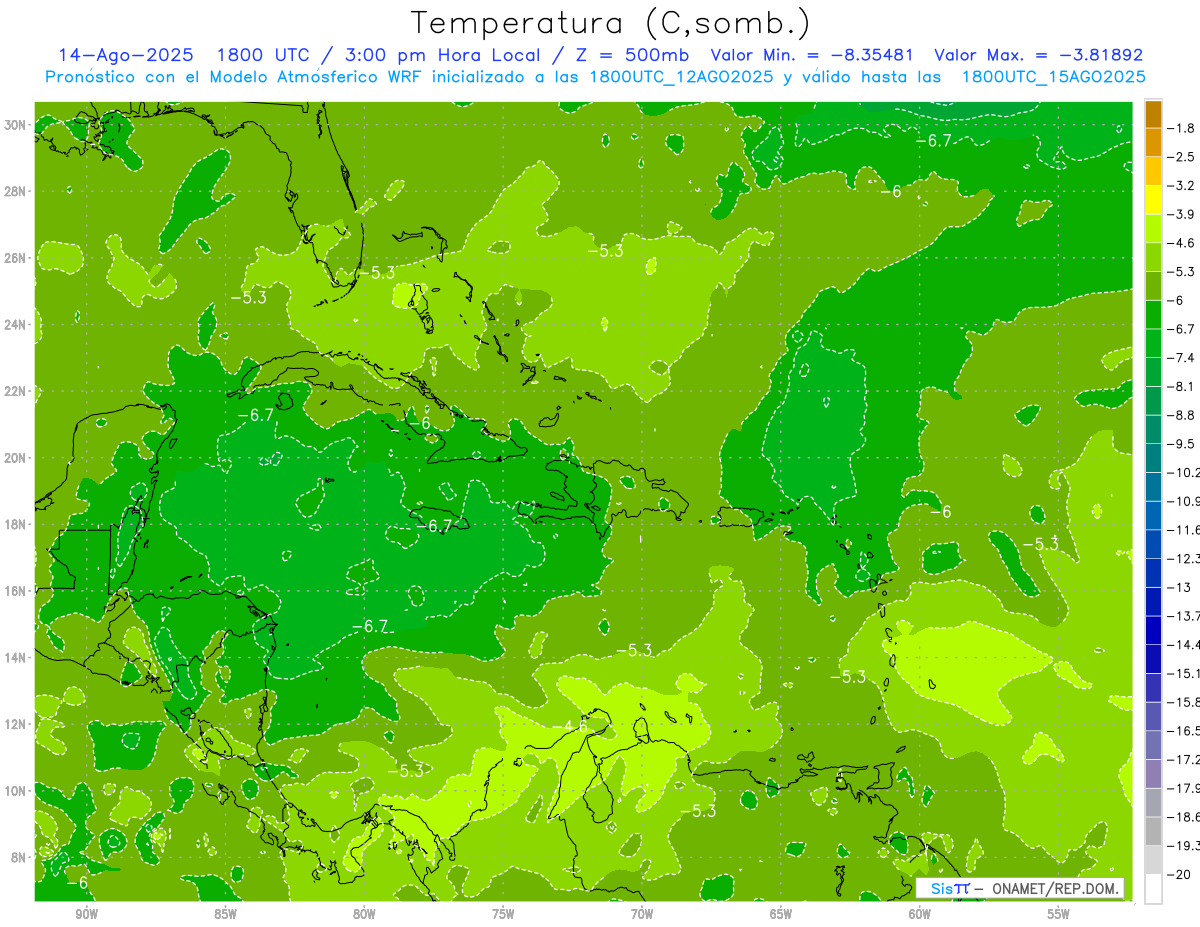This screenshot has width=1200, height=927.
Task: Click the "90W" longitude axis label
Action: pyautogui.click(x=86, y=914)
